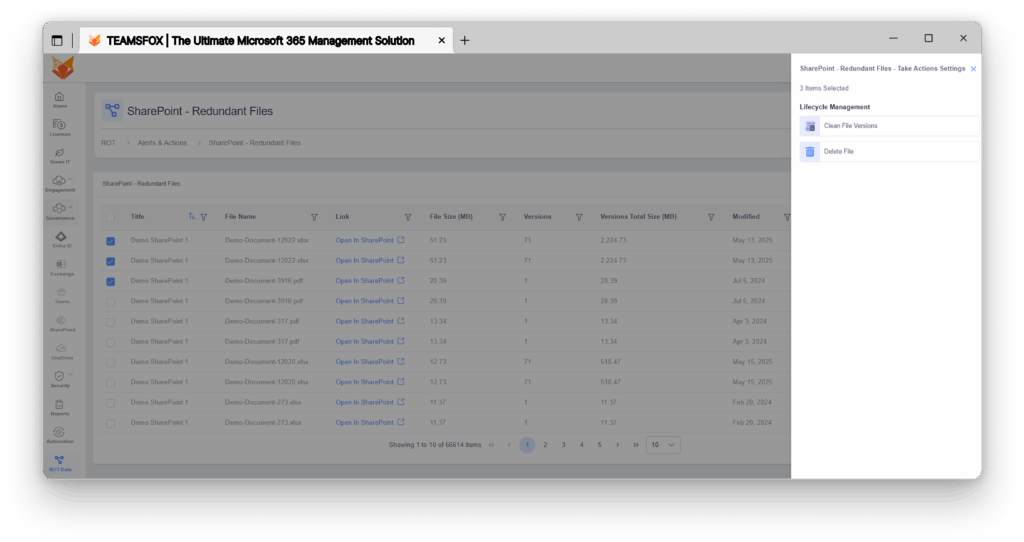Collapse the Governance sidebar chevron

[x=71, y=207]
